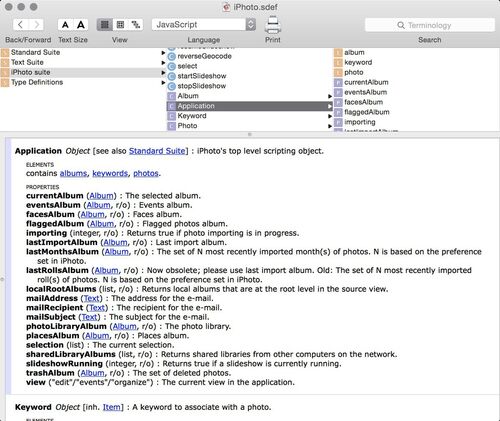Select the currentAlbum property icon

[x=338, y=83]
